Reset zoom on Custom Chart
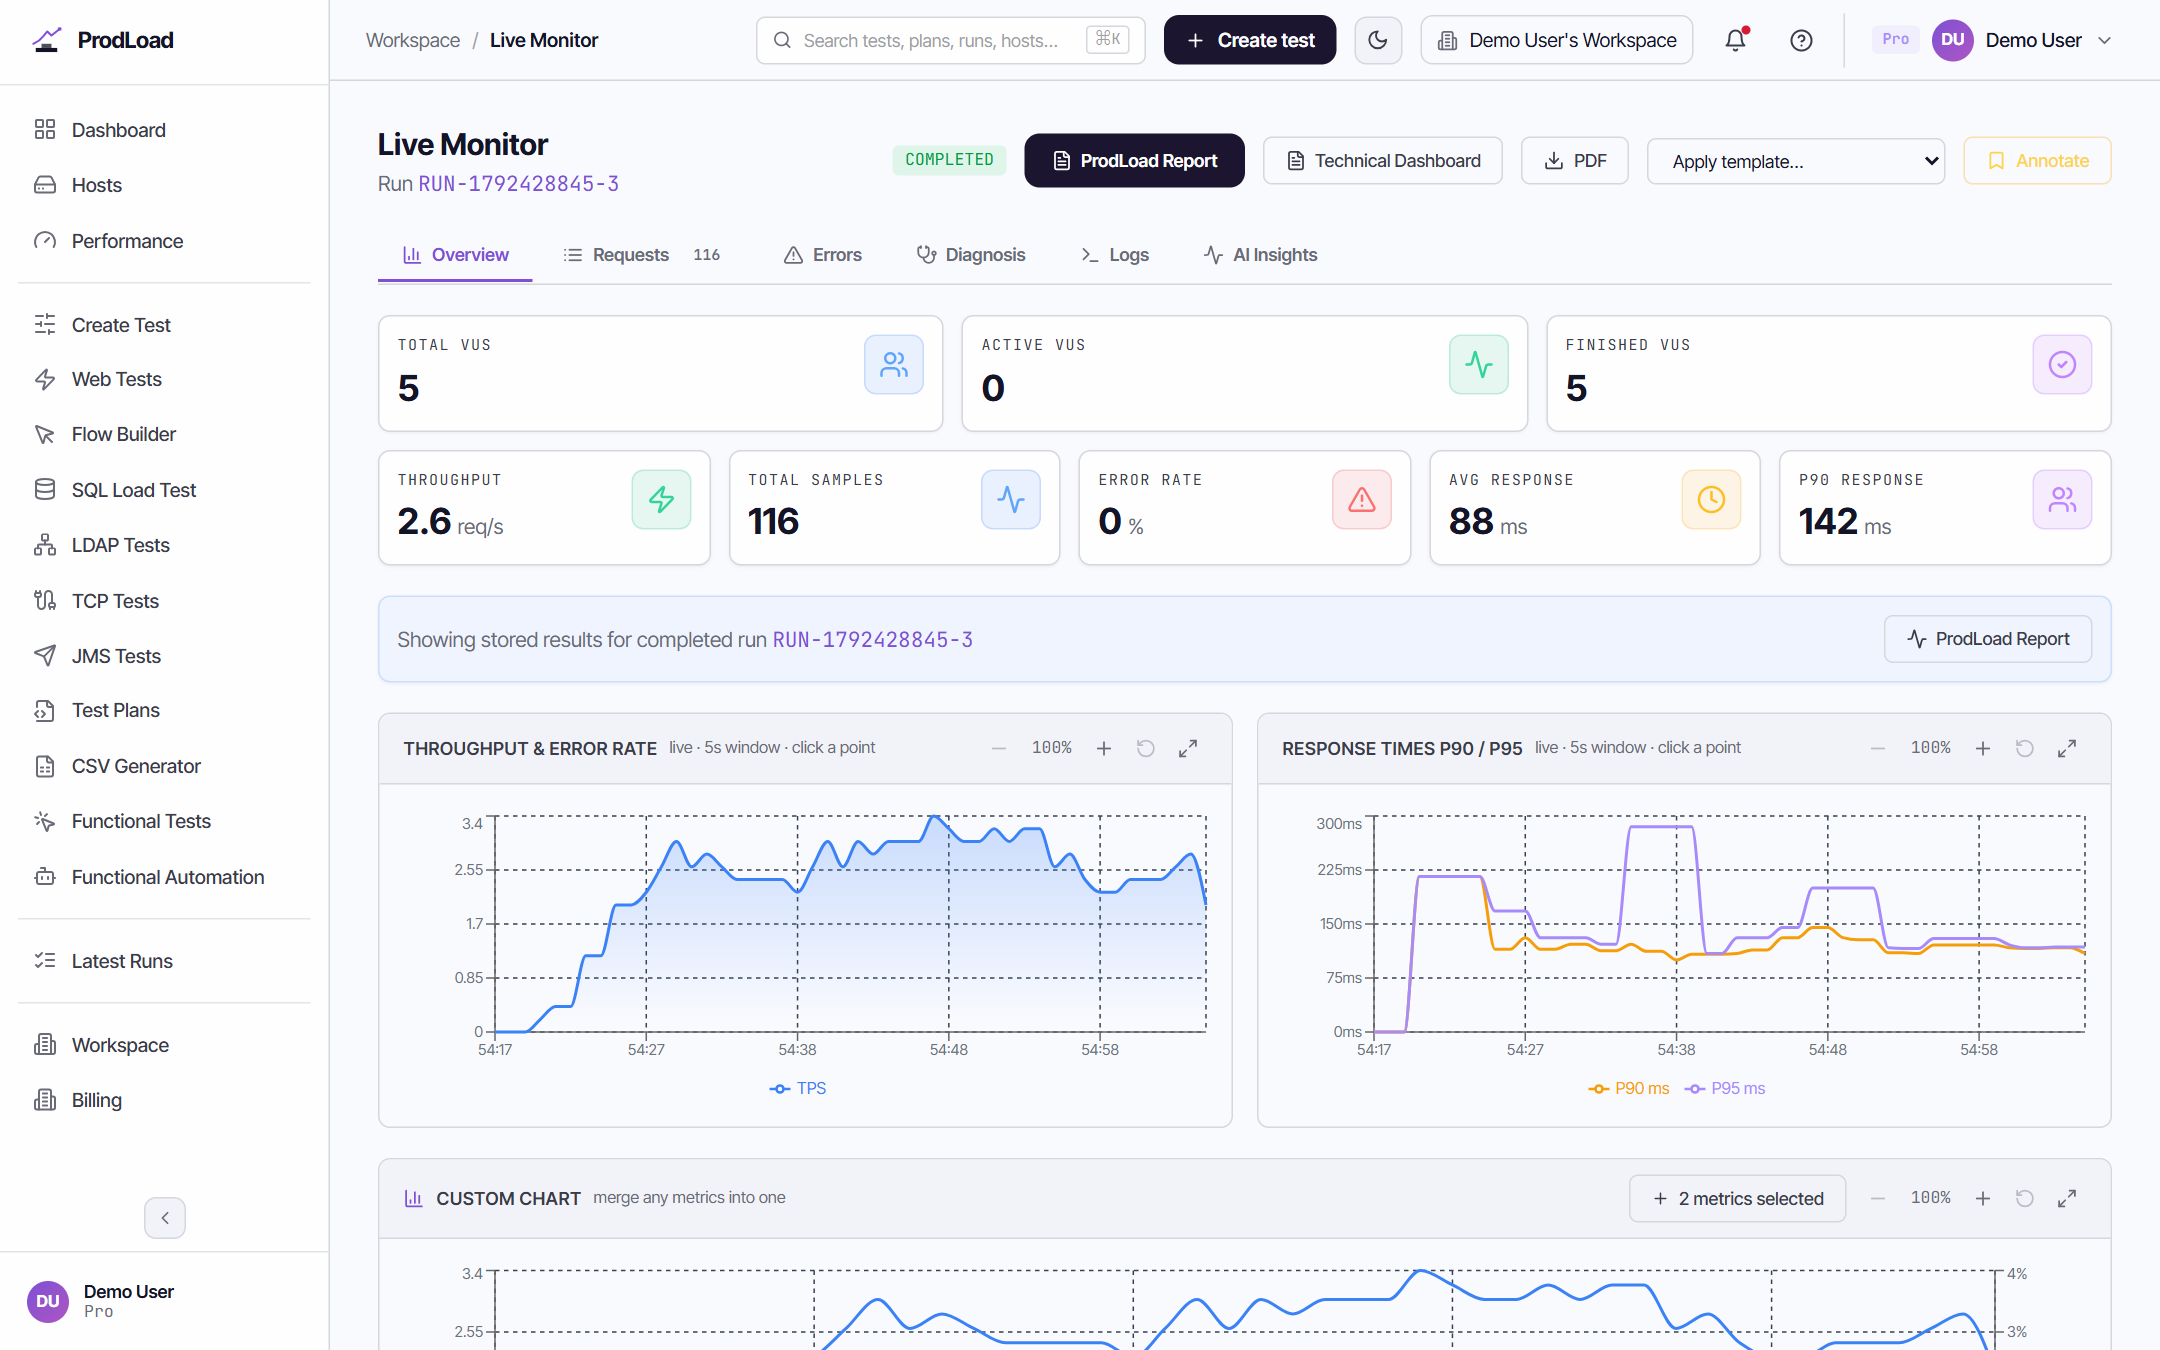The height and width of the screenshot is (1350, 2160). (2025, 1198)
